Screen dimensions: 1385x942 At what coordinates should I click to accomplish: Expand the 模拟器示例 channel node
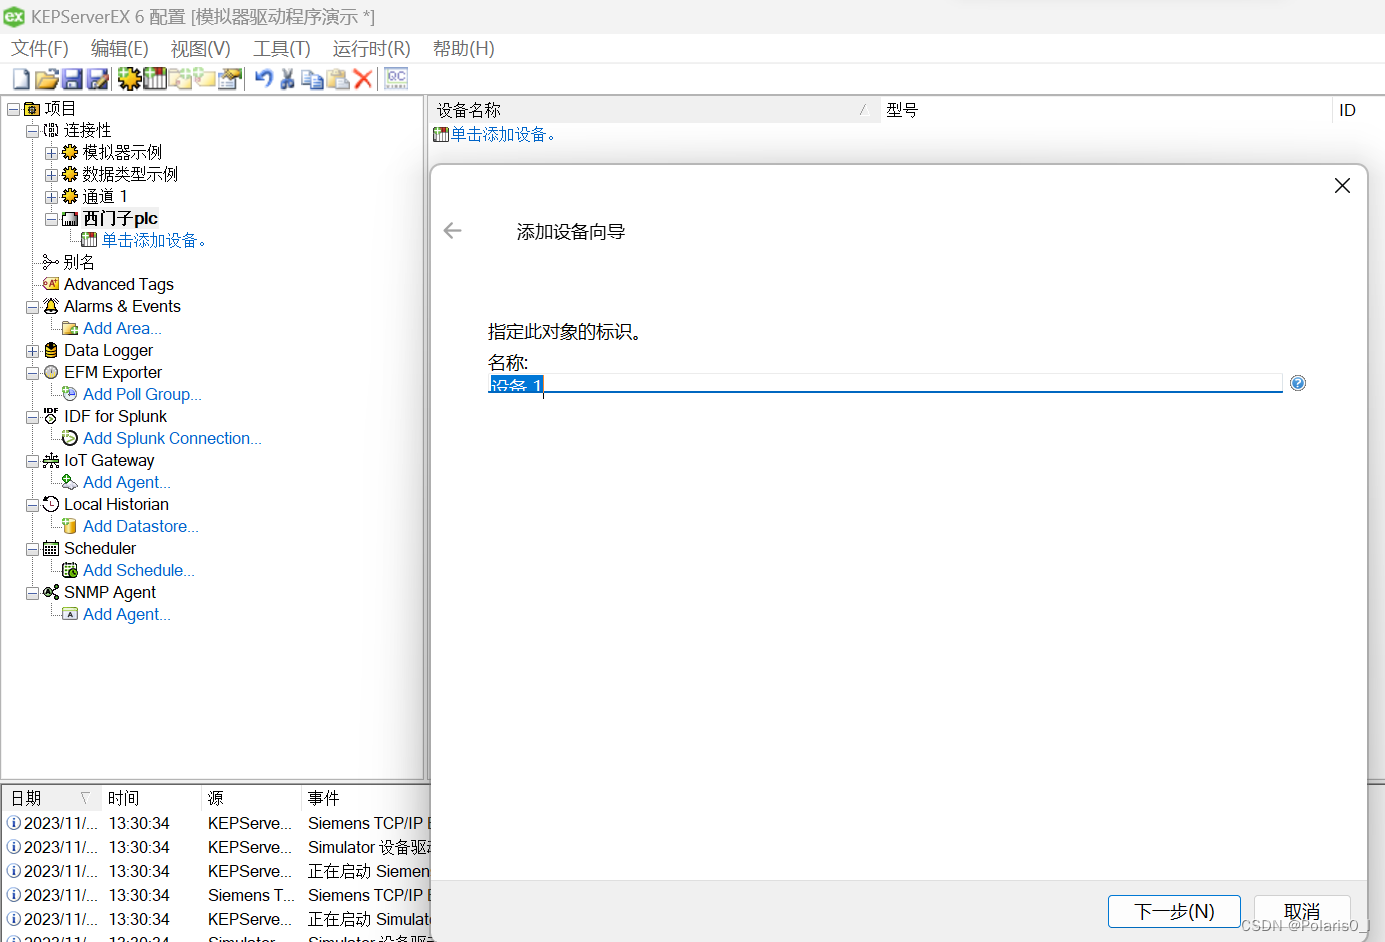[51, 153]
